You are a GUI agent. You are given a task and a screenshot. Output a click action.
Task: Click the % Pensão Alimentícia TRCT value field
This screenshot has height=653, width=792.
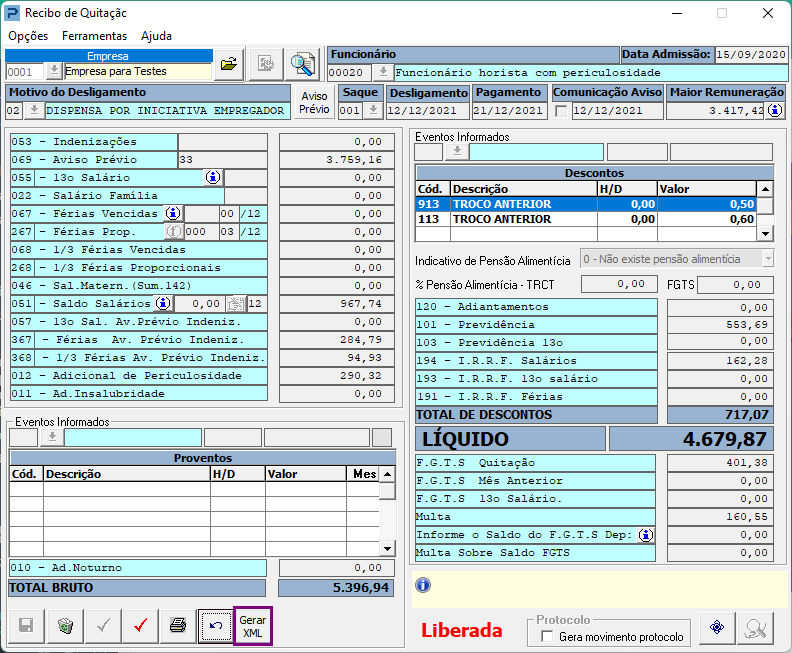[x=619, y=284]
